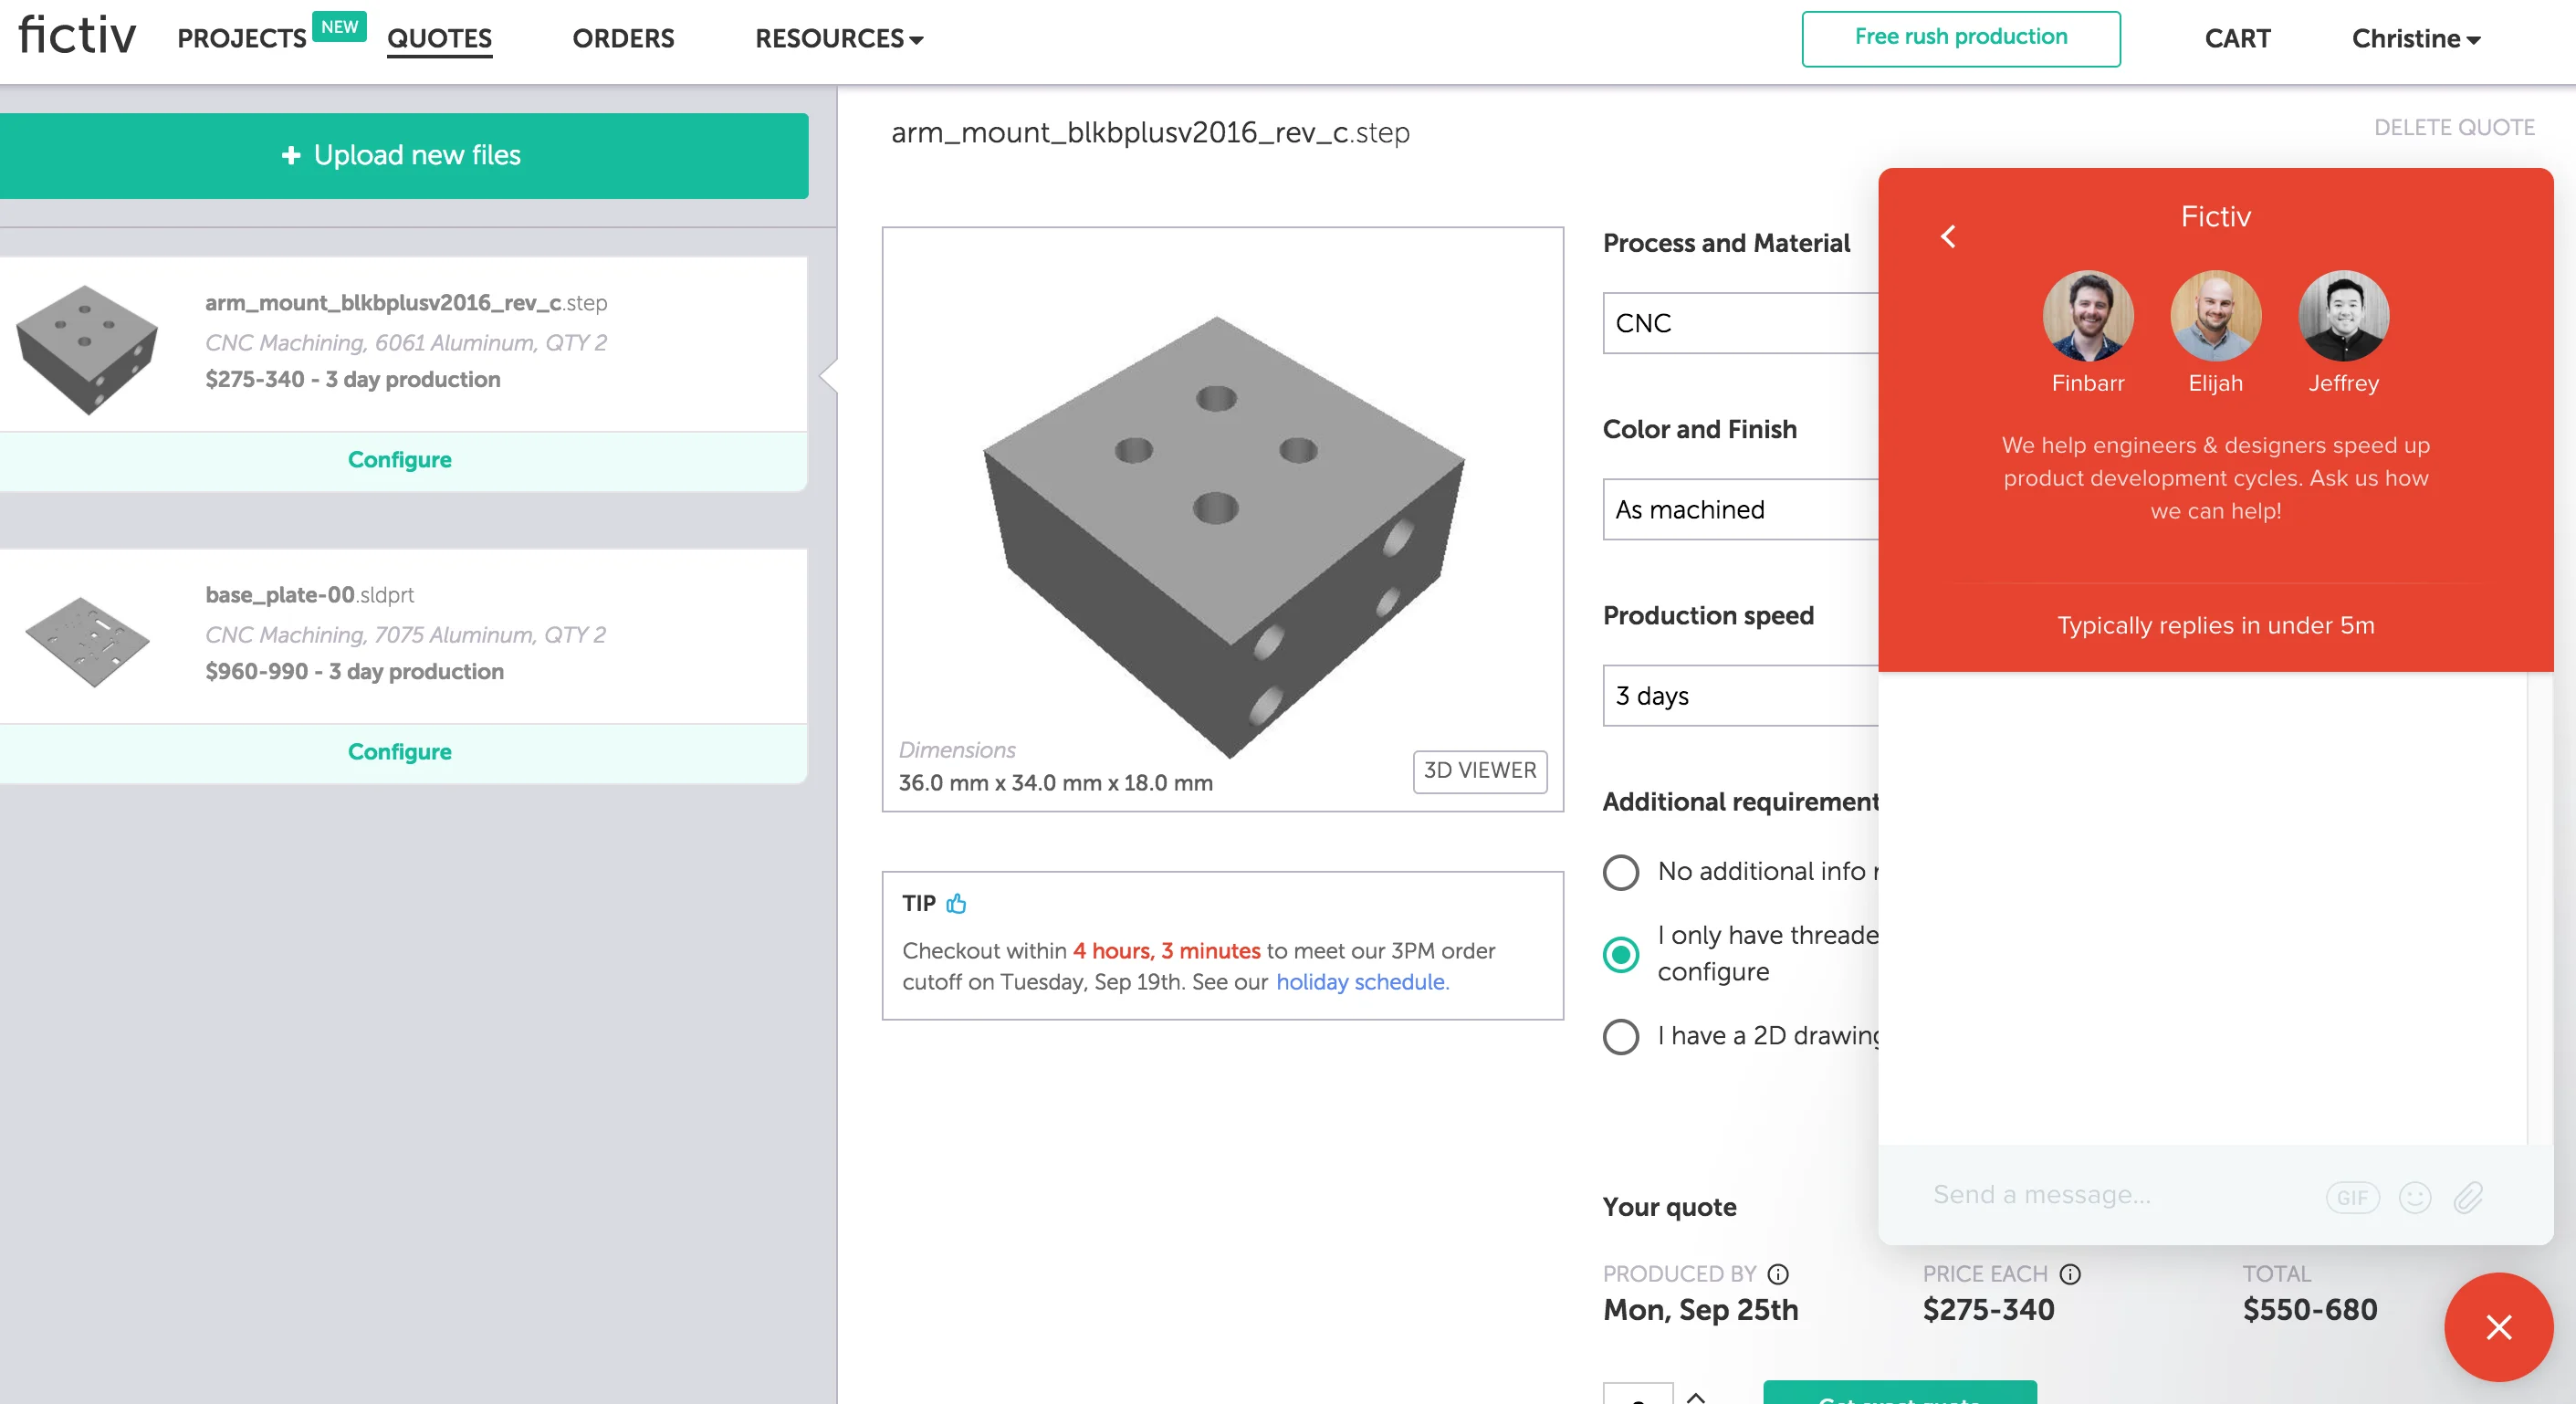Open the emoji picker in the chat

click(2414, 1196)
